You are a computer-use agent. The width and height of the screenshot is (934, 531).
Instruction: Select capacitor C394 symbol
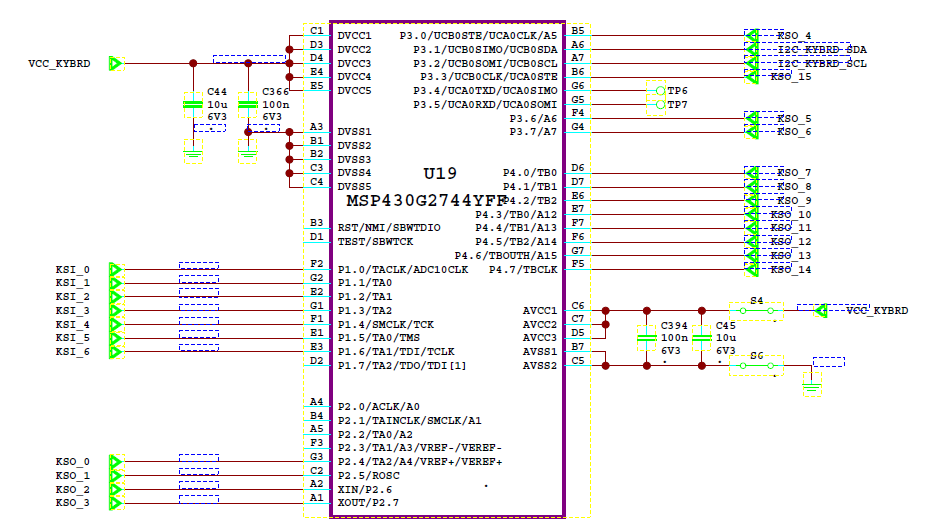(647, 339)
